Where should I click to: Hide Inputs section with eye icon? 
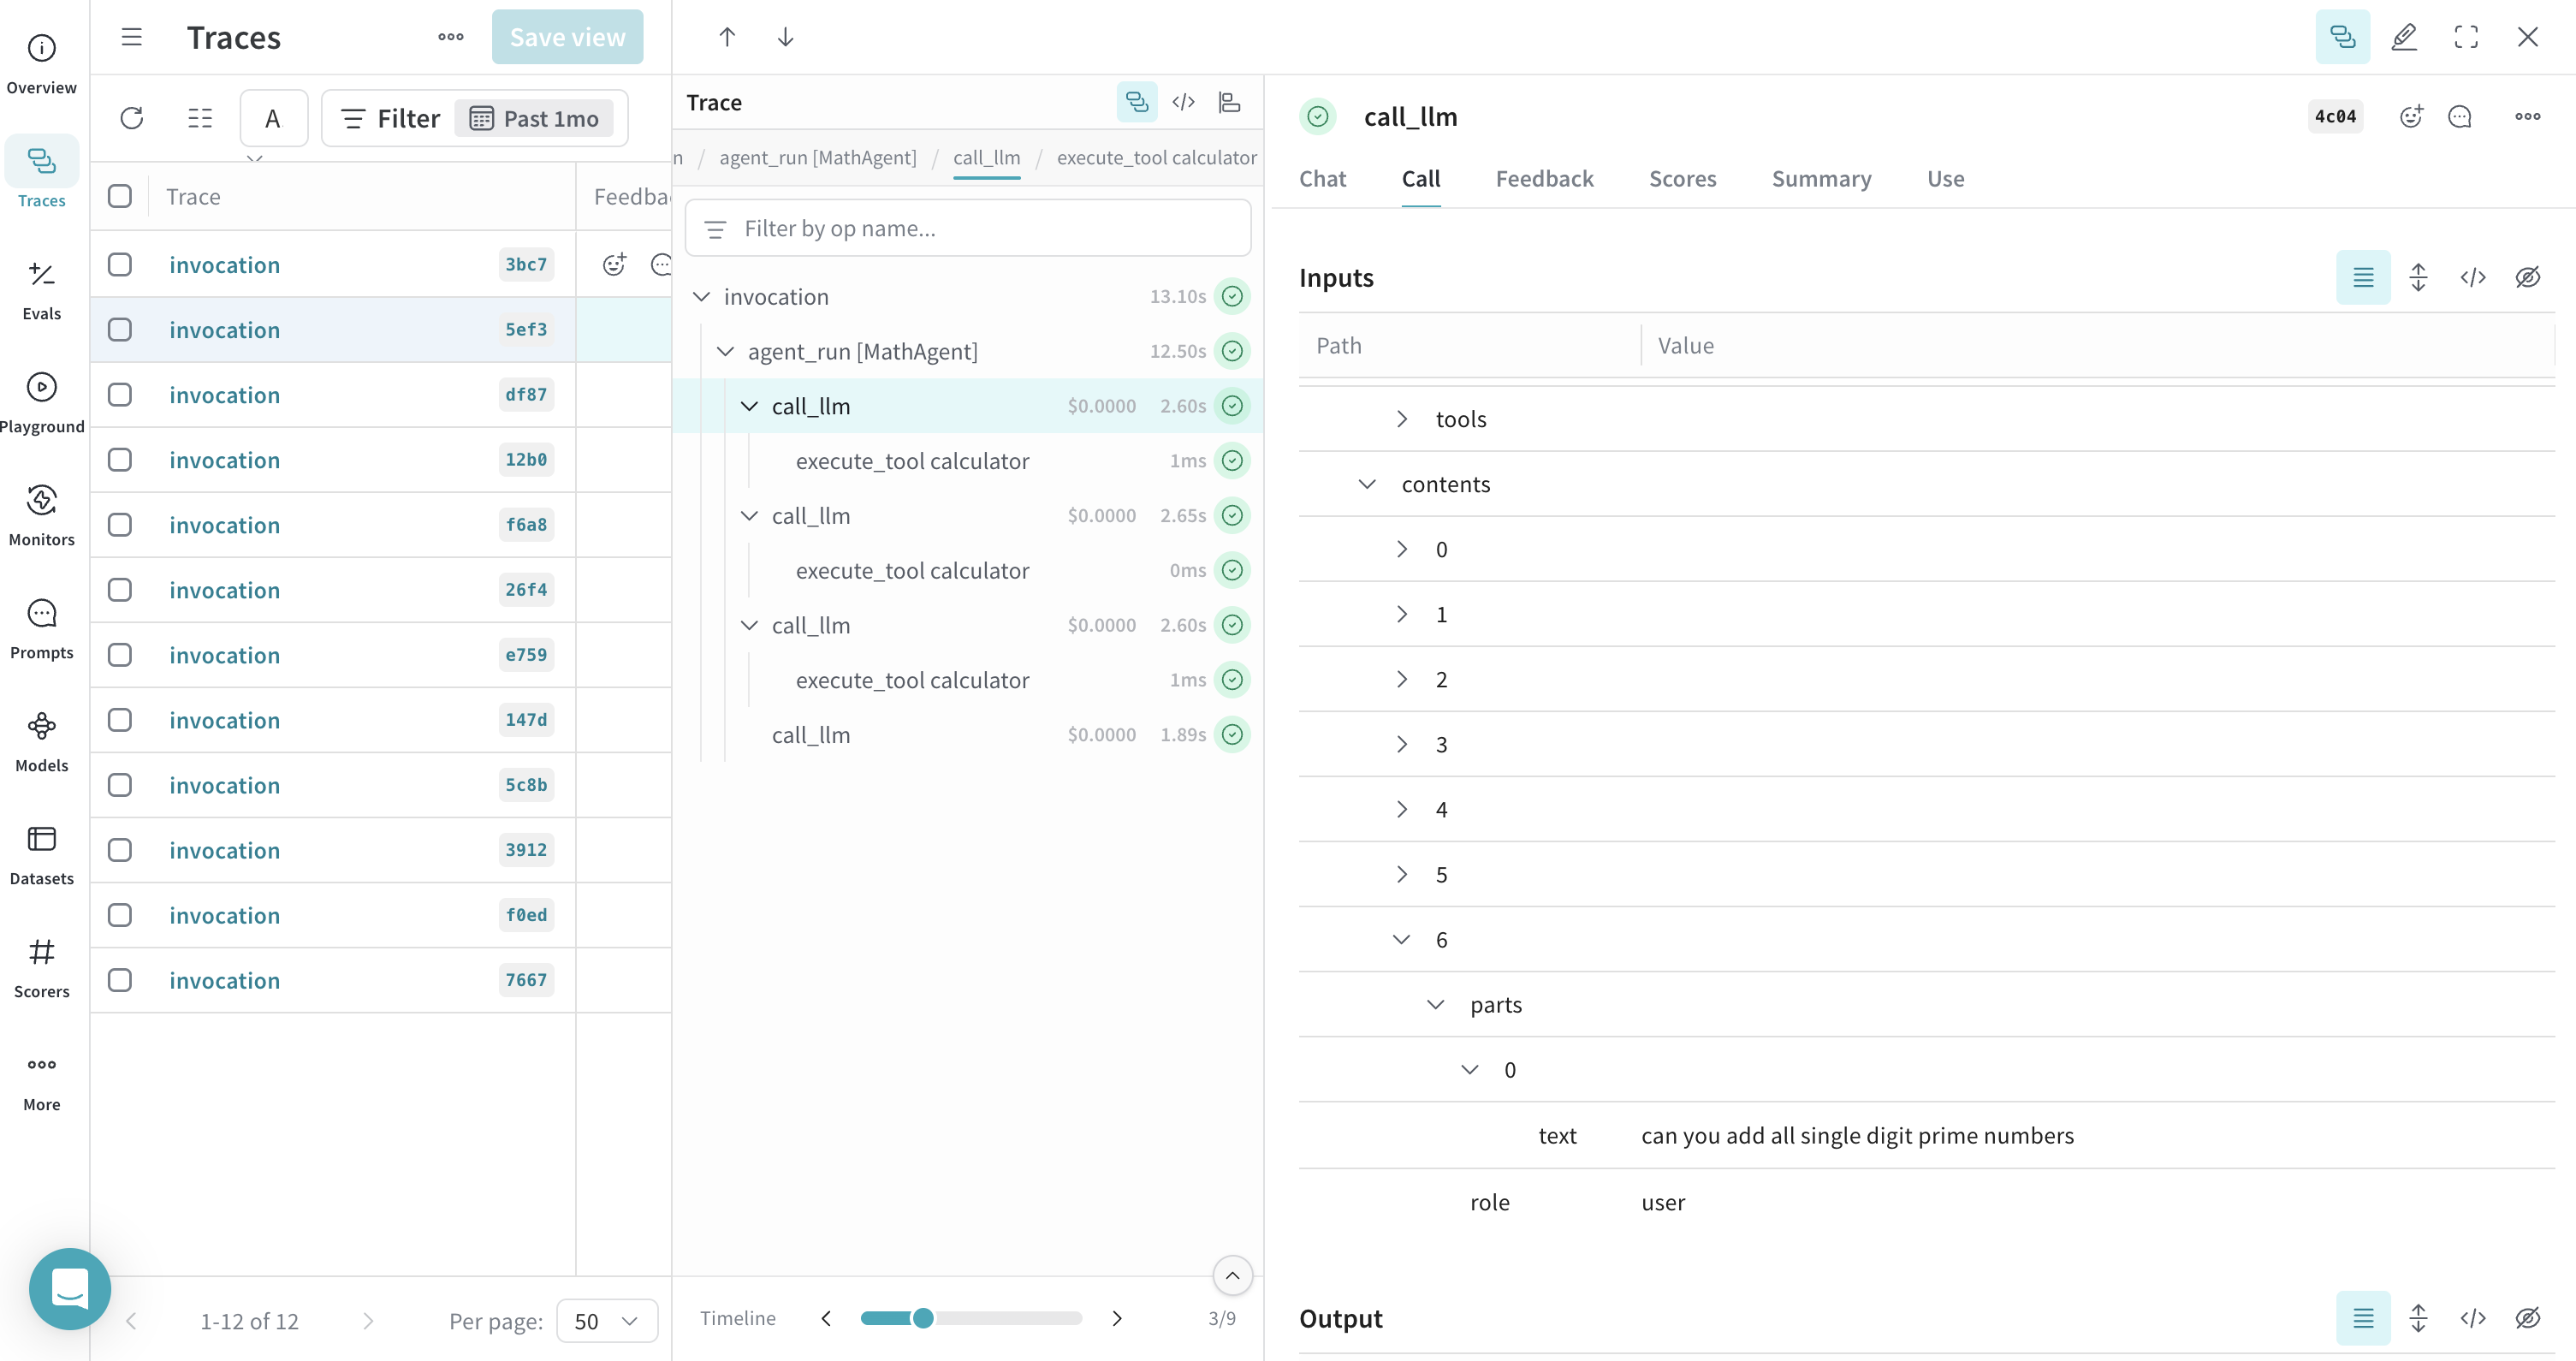(2527, 277)
